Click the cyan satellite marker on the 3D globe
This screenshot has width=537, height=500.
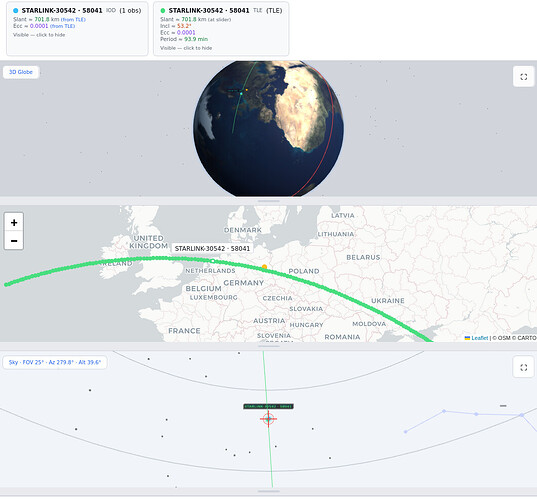click(241, 93)
